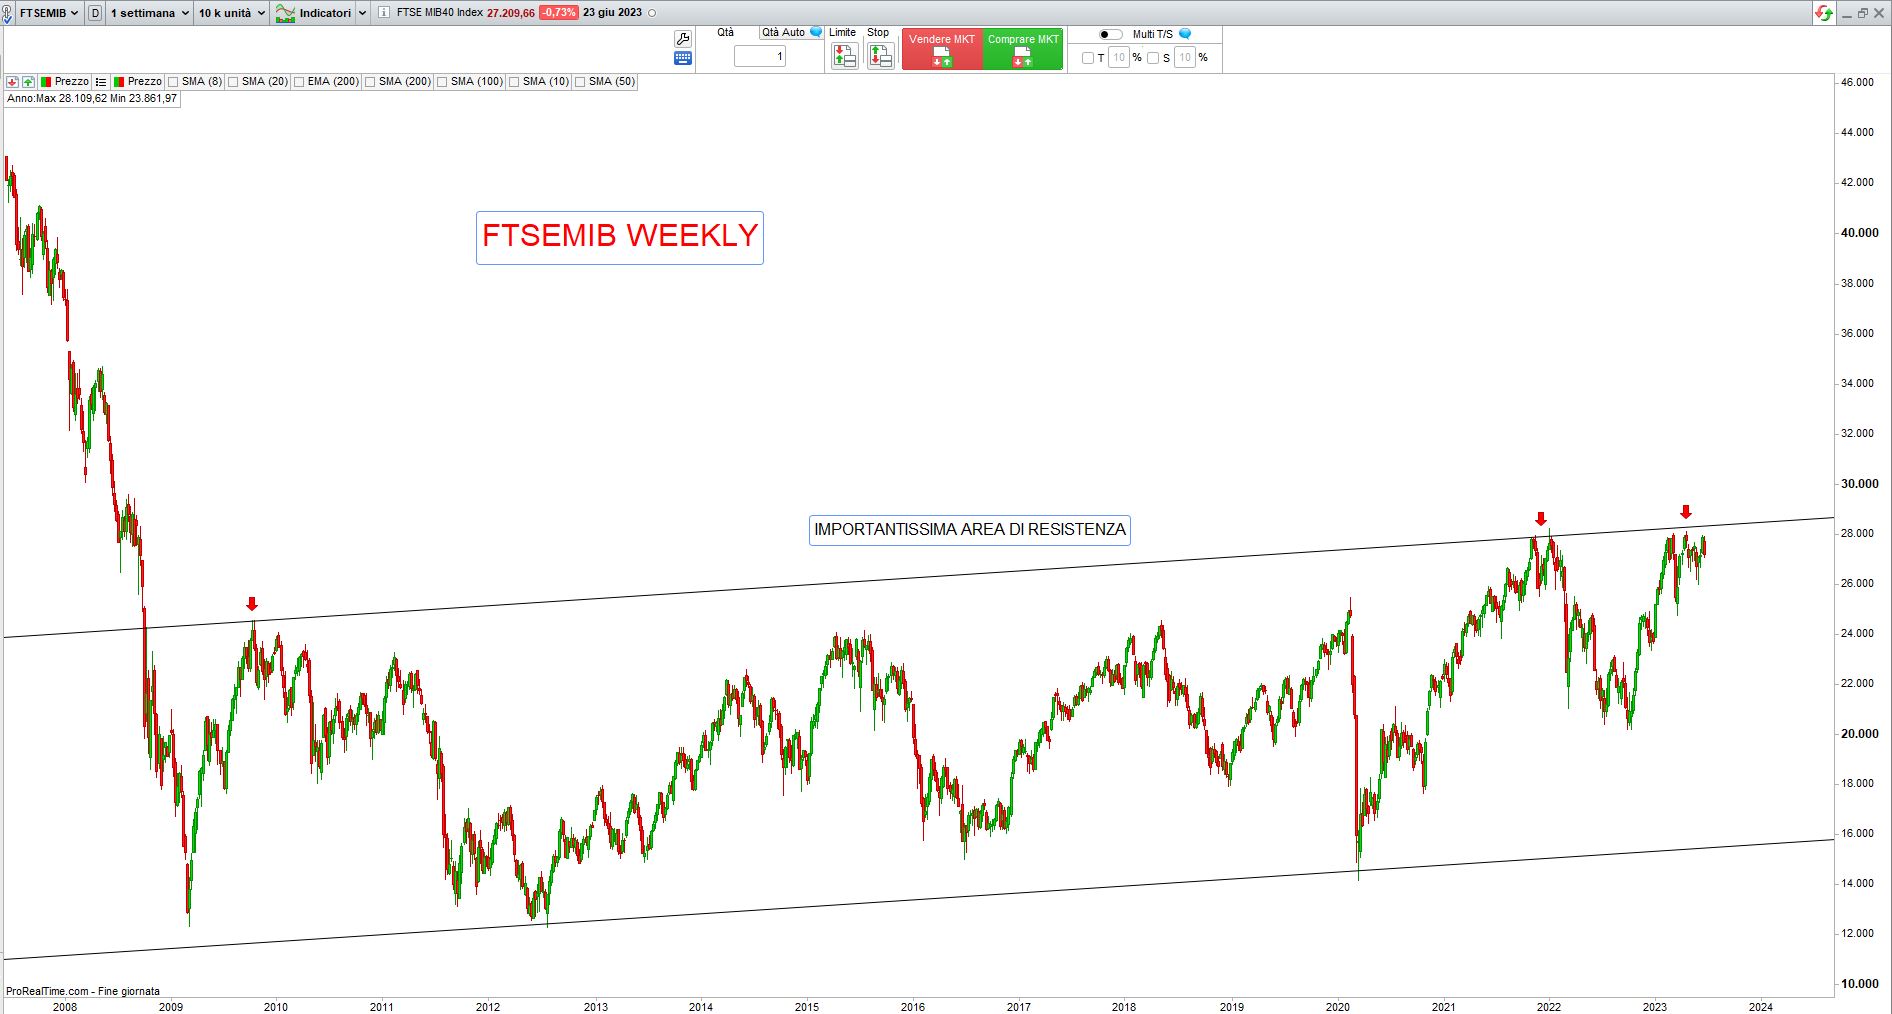Expand the Indicatori dropdown arrow

[362, 13]
